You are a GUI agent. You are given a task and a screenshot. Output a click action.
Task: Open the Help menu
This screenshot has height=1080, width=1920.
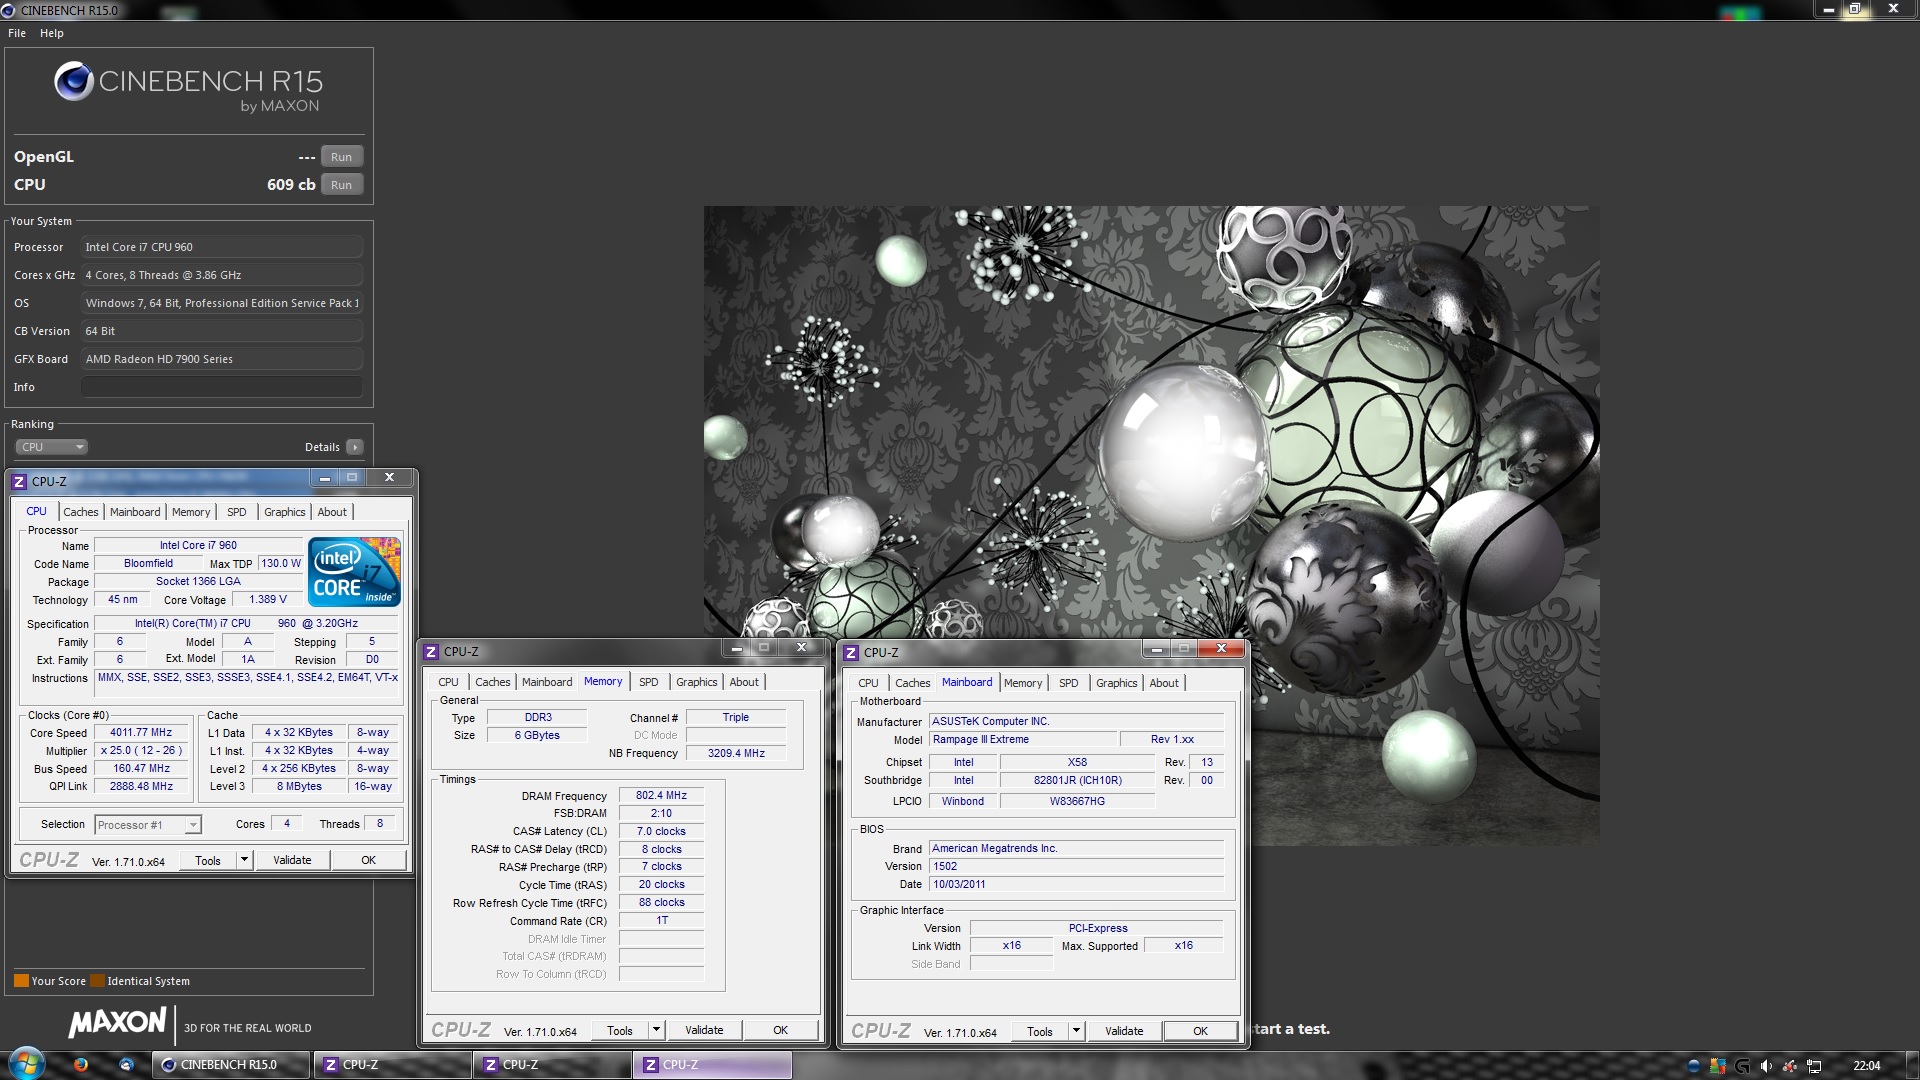coord(52,33)
